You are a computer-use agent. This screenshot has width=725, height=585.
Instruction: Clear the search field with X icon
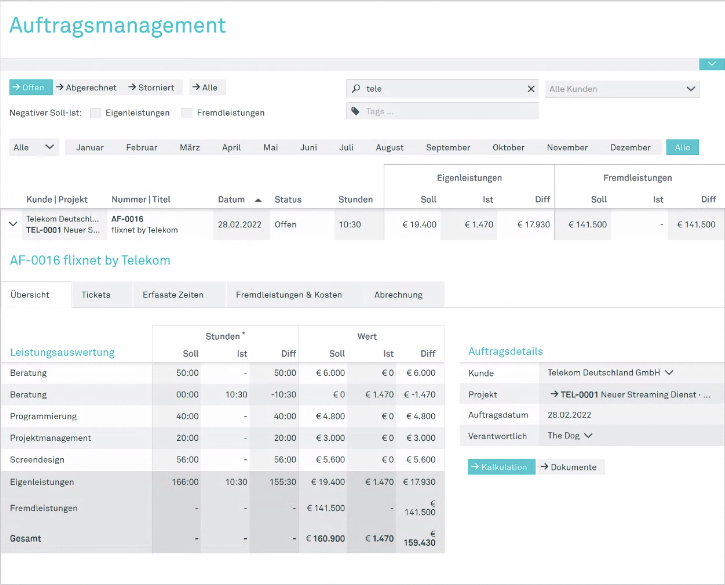point(531,89)
